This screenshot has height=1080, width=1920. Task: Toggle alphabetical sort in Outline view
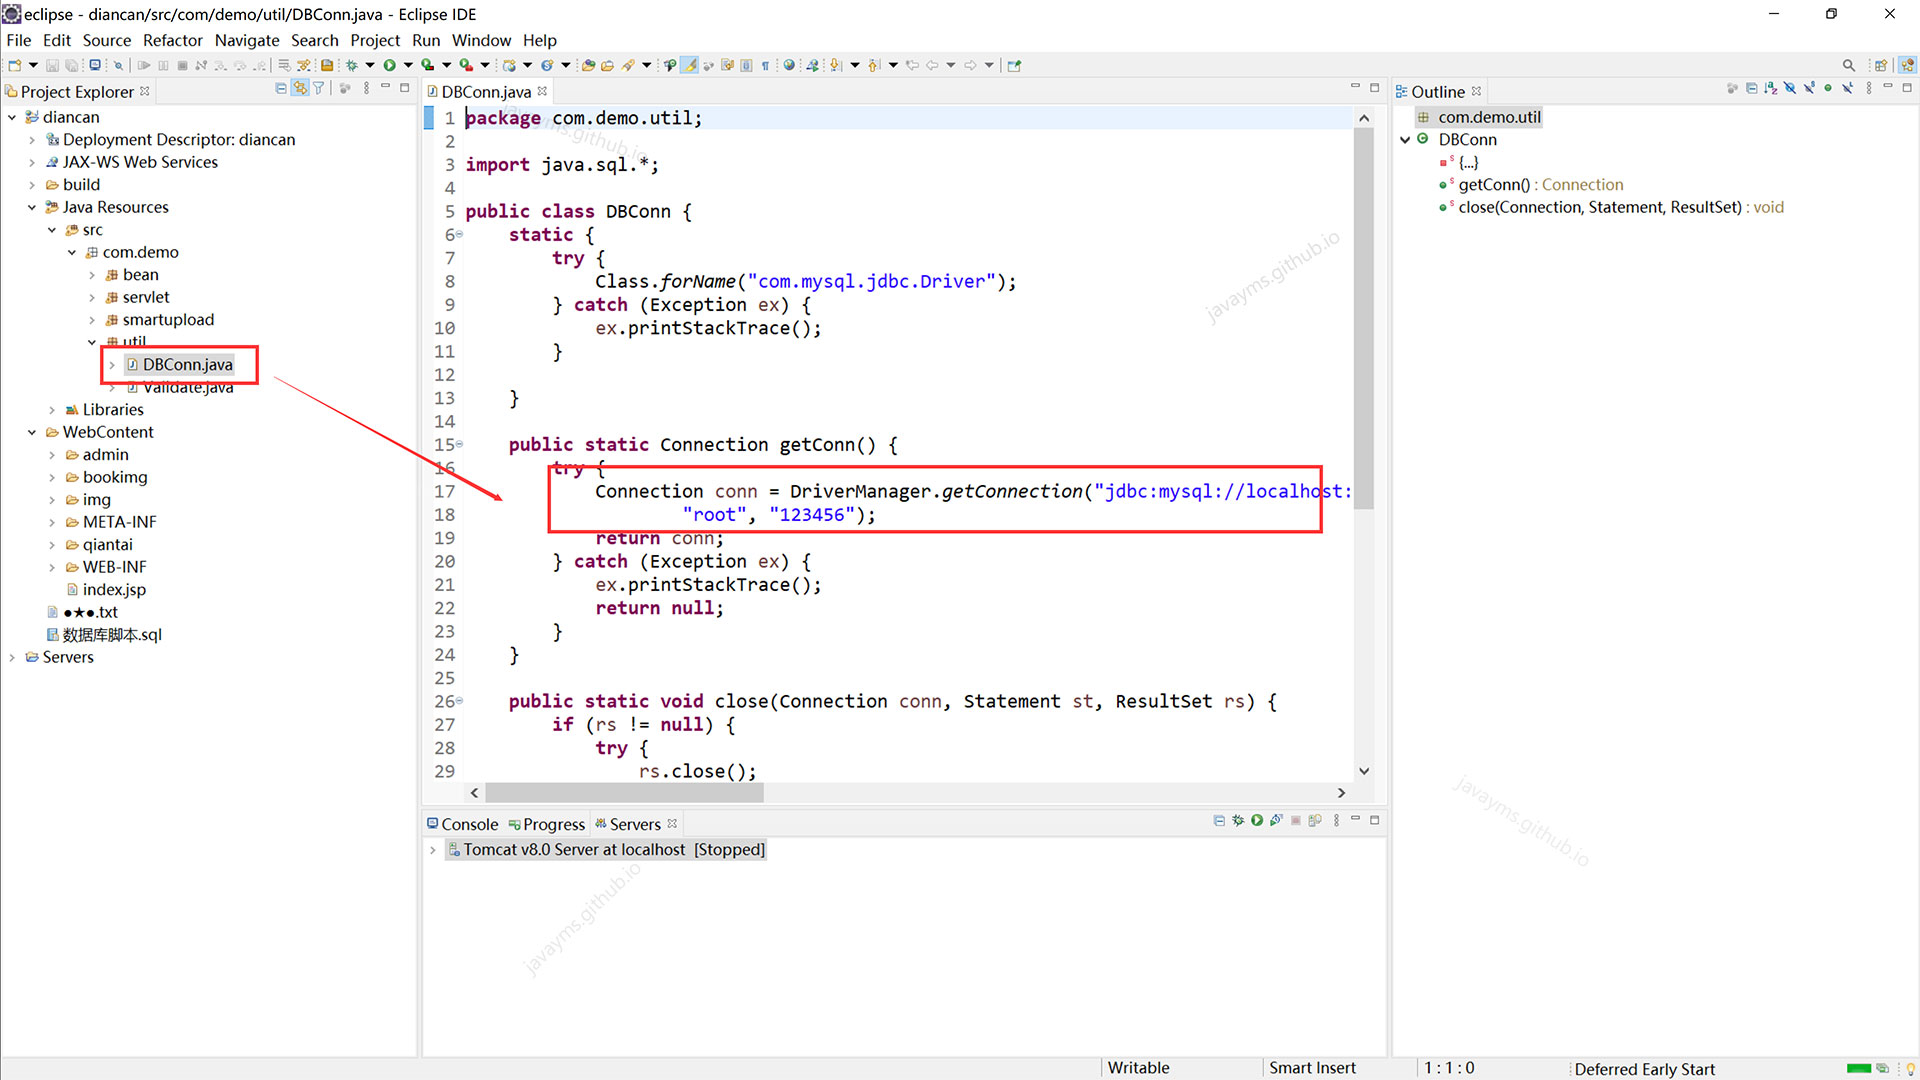[x=1770, y=88]
